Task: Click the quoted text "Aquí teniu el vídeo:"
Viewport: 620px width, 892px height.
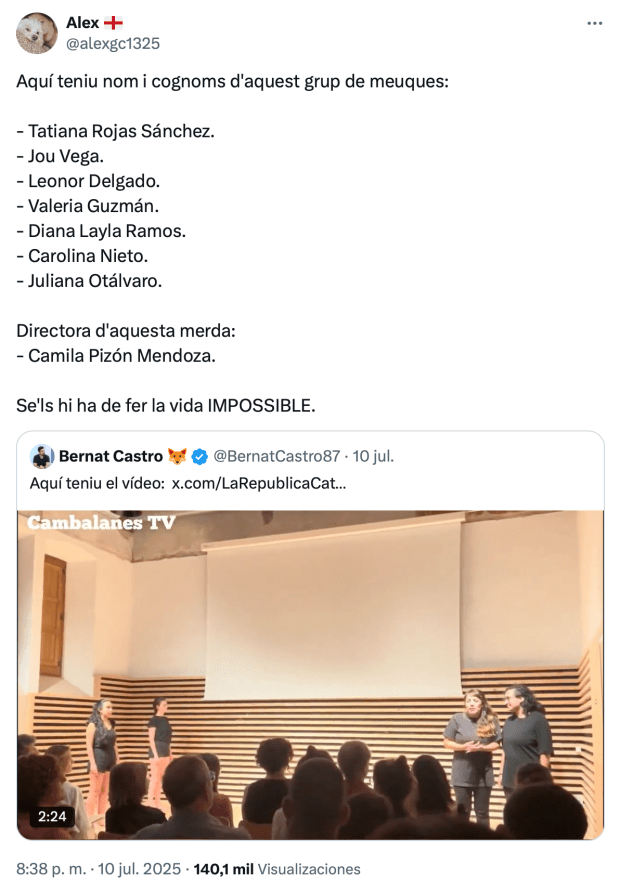Action: pyautogui.click(x=96, y=483)
